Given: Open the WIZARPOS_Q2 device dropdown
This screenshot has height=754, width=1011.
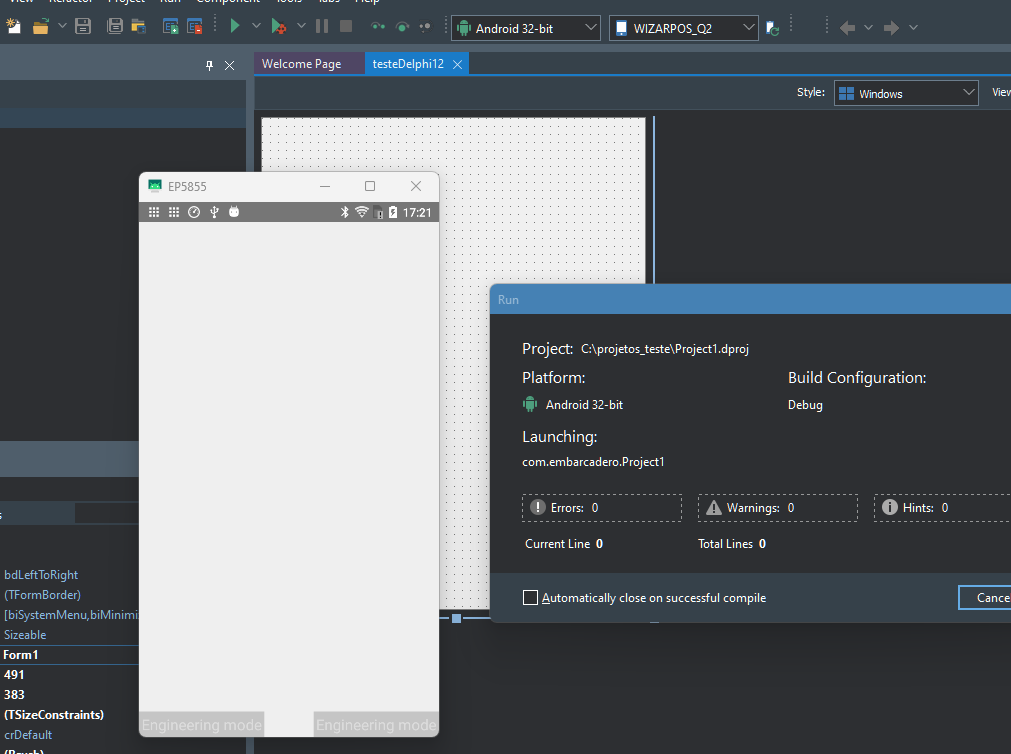Looking at the screenshot, I should point(683,28).
